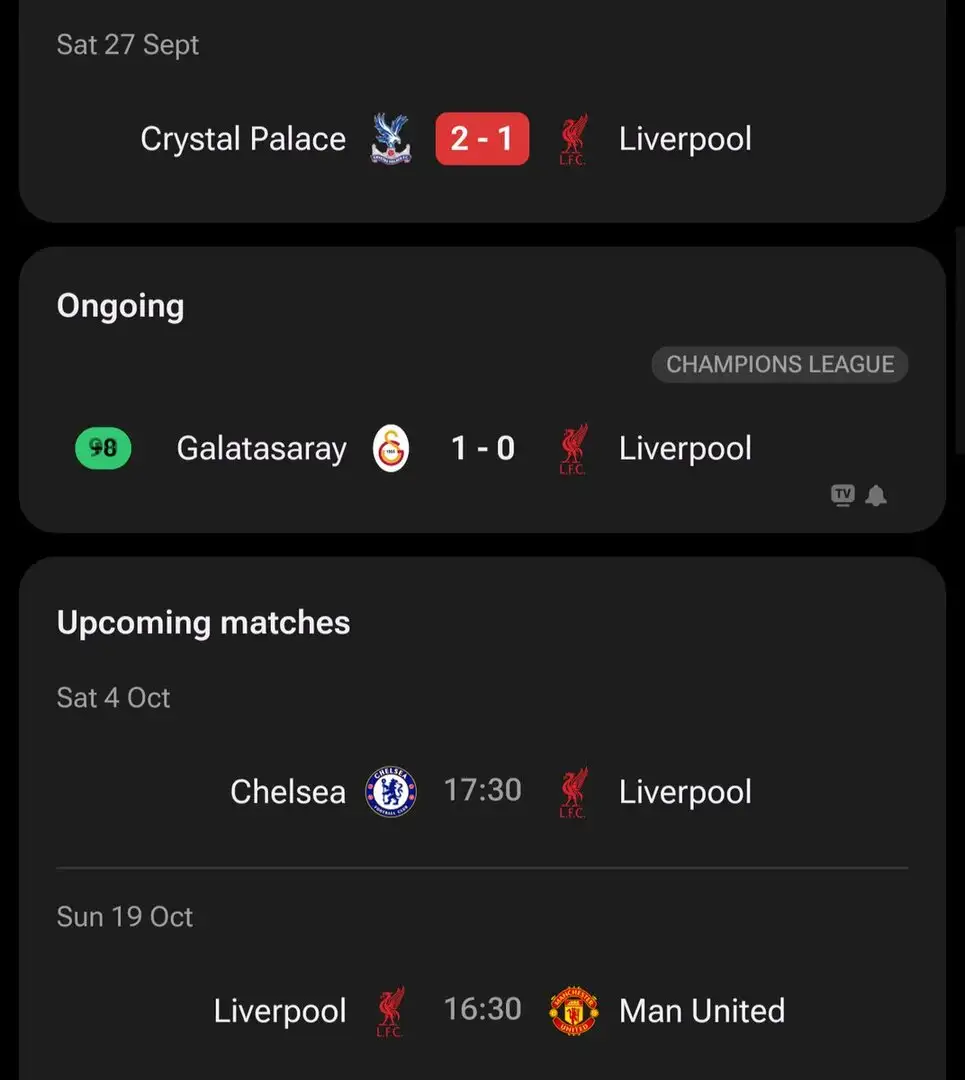Screen dimensions: 965x1080
Task: Tap the Crystal Palace club crest
Action: [391, 139]
